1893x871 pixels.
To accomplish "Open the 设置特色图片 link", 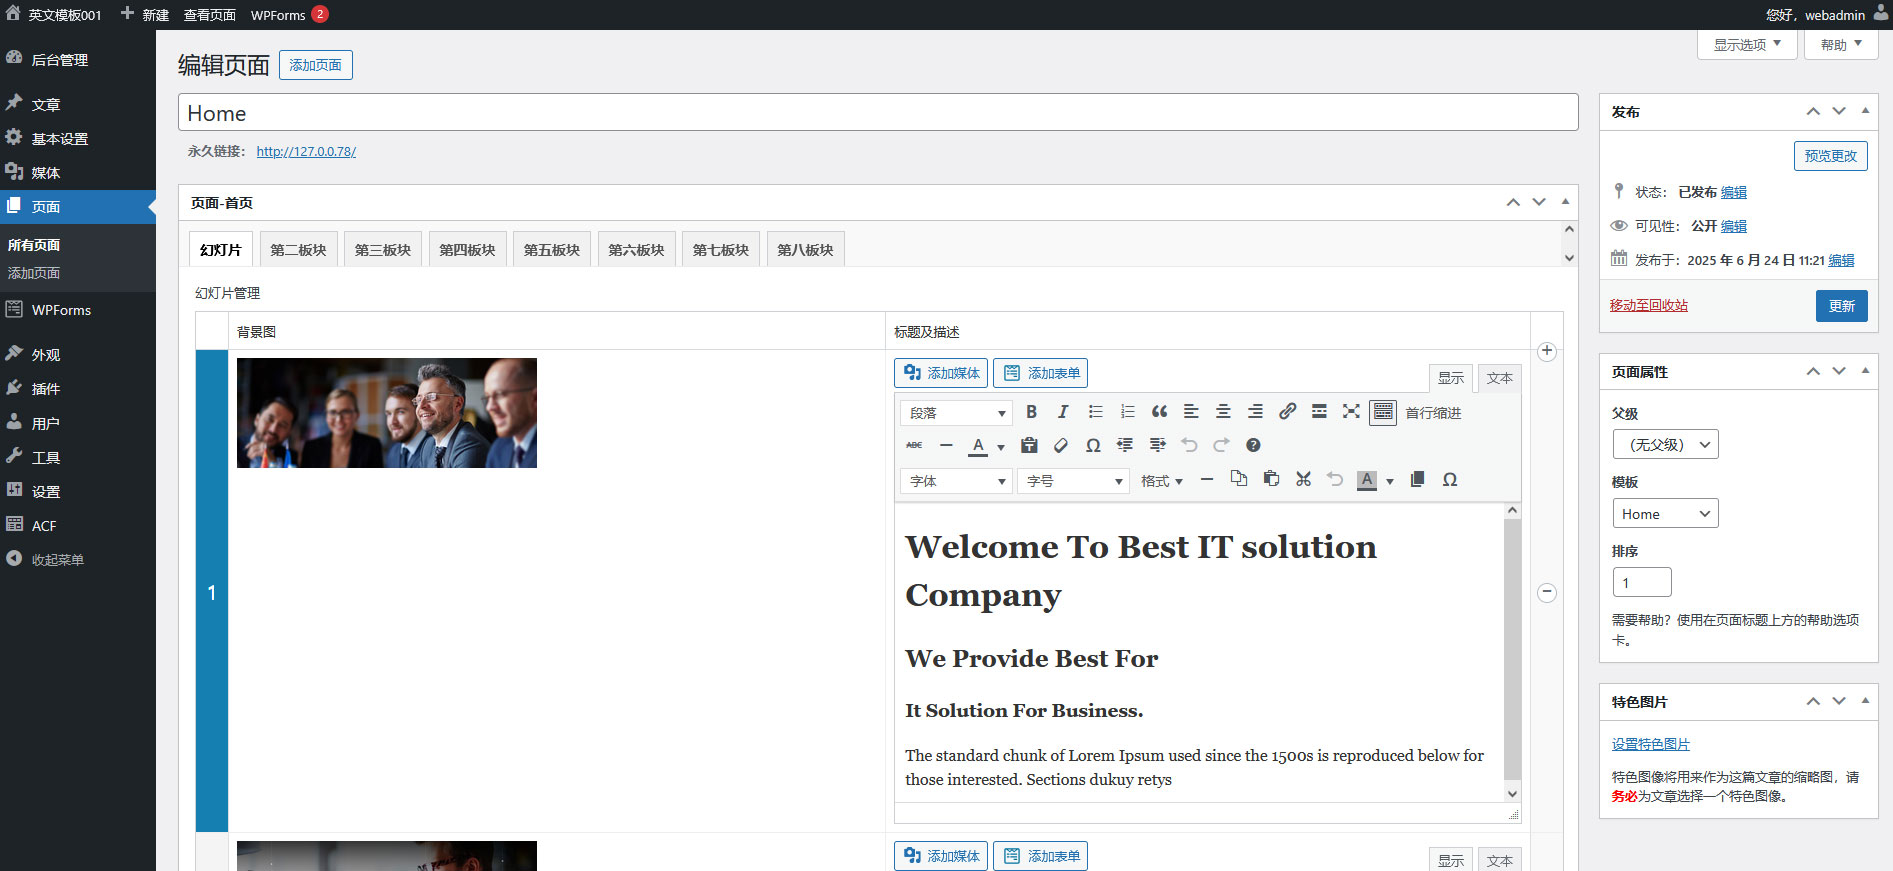I will (1650, 744).
